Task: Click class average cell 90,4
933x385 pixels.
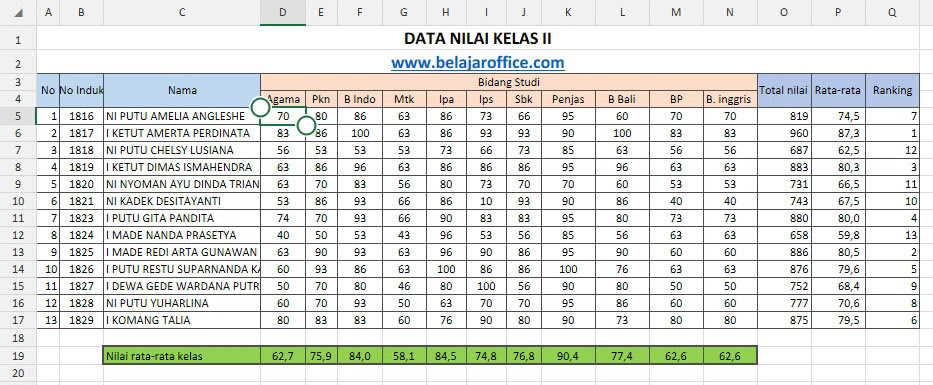Action: click(568, 356)
